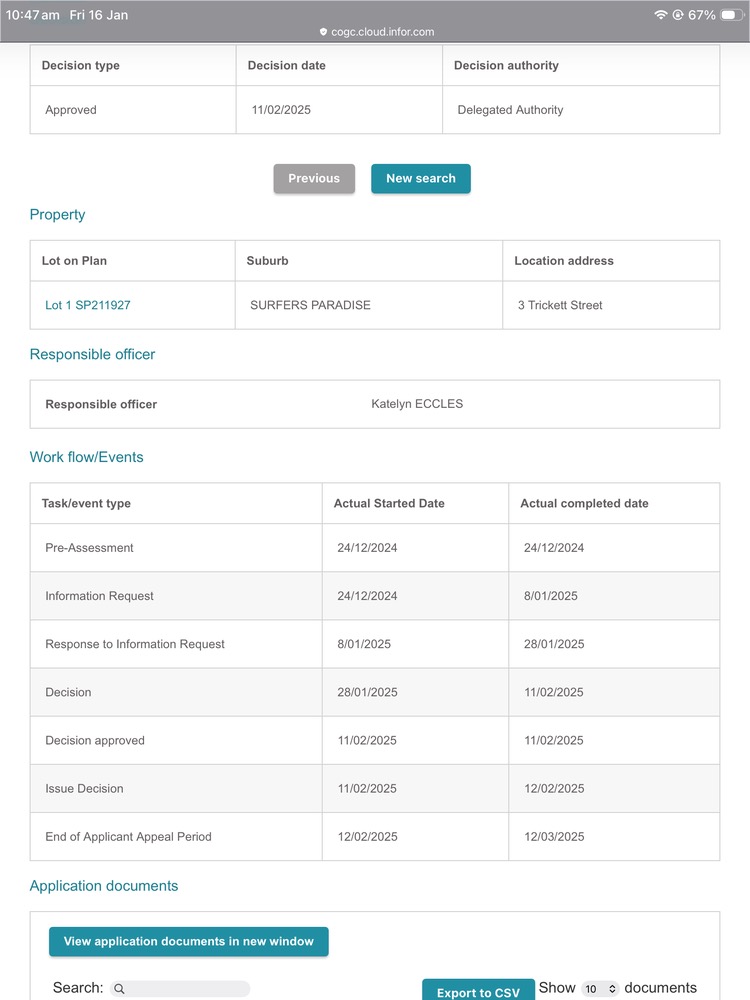Screen dimensions: 750x1000
Task: Tap the orientation lock icon in the status bar
Action: [678, 15]
